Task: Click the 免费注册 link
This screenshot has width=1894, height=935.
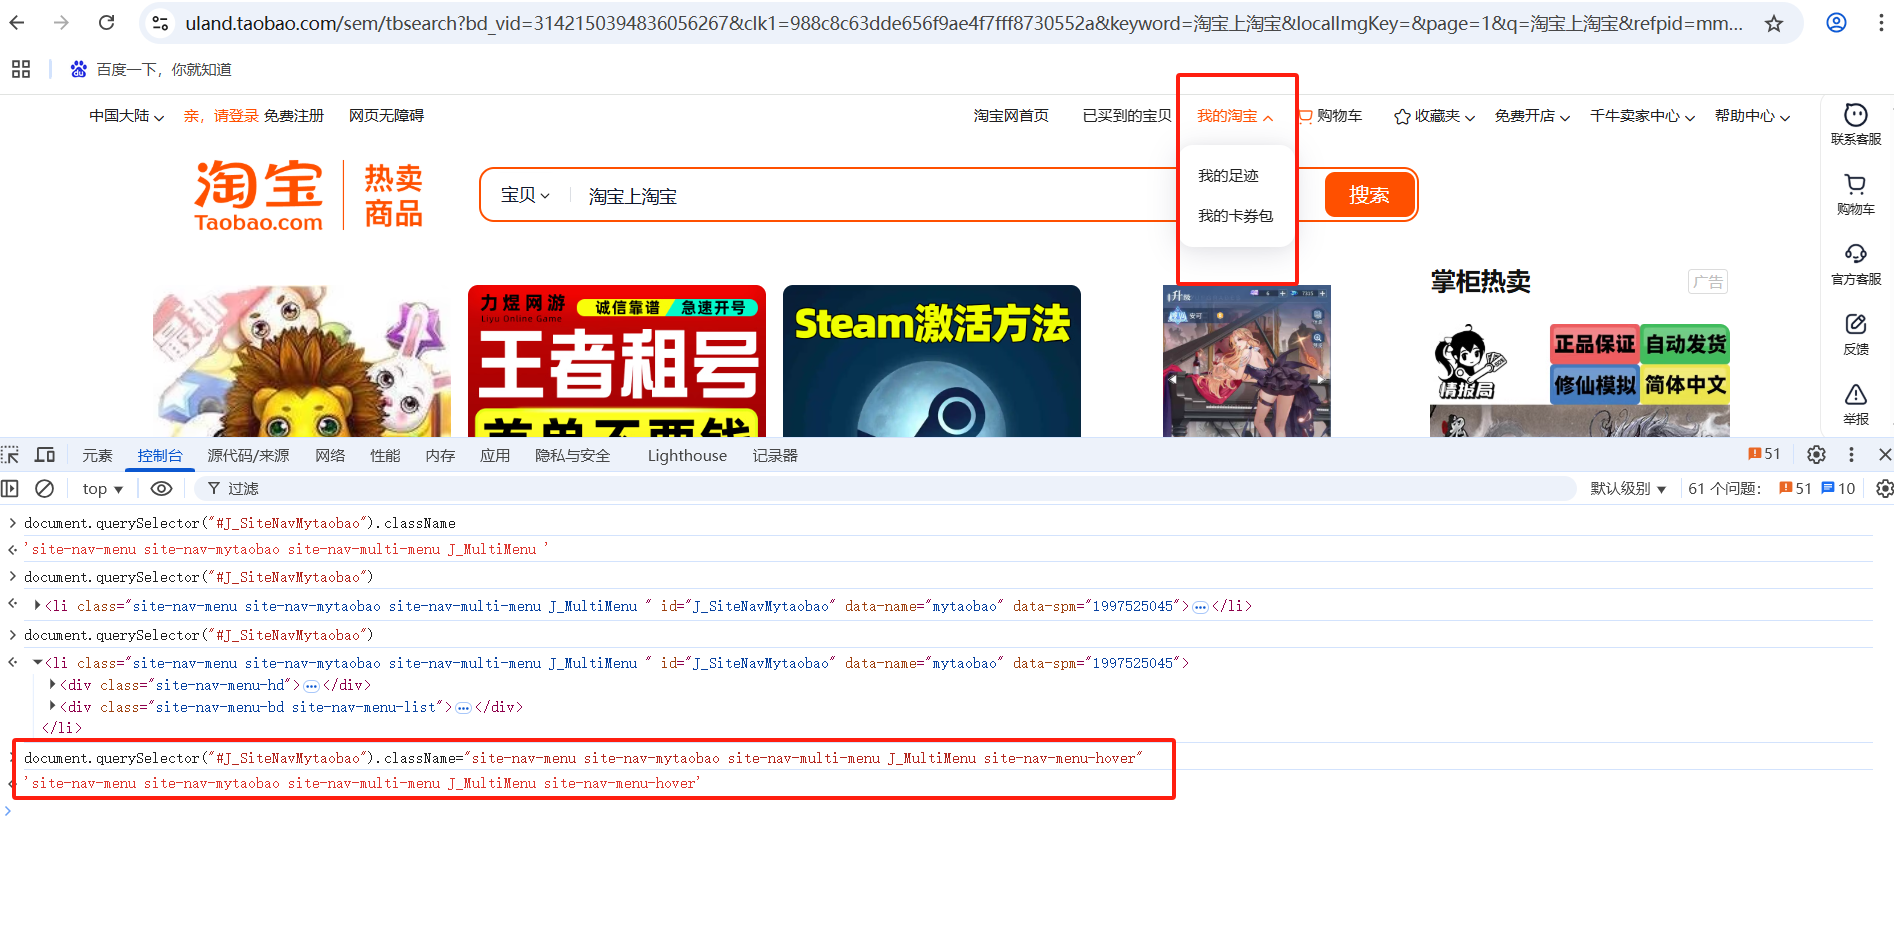Action: coord(294,116)
